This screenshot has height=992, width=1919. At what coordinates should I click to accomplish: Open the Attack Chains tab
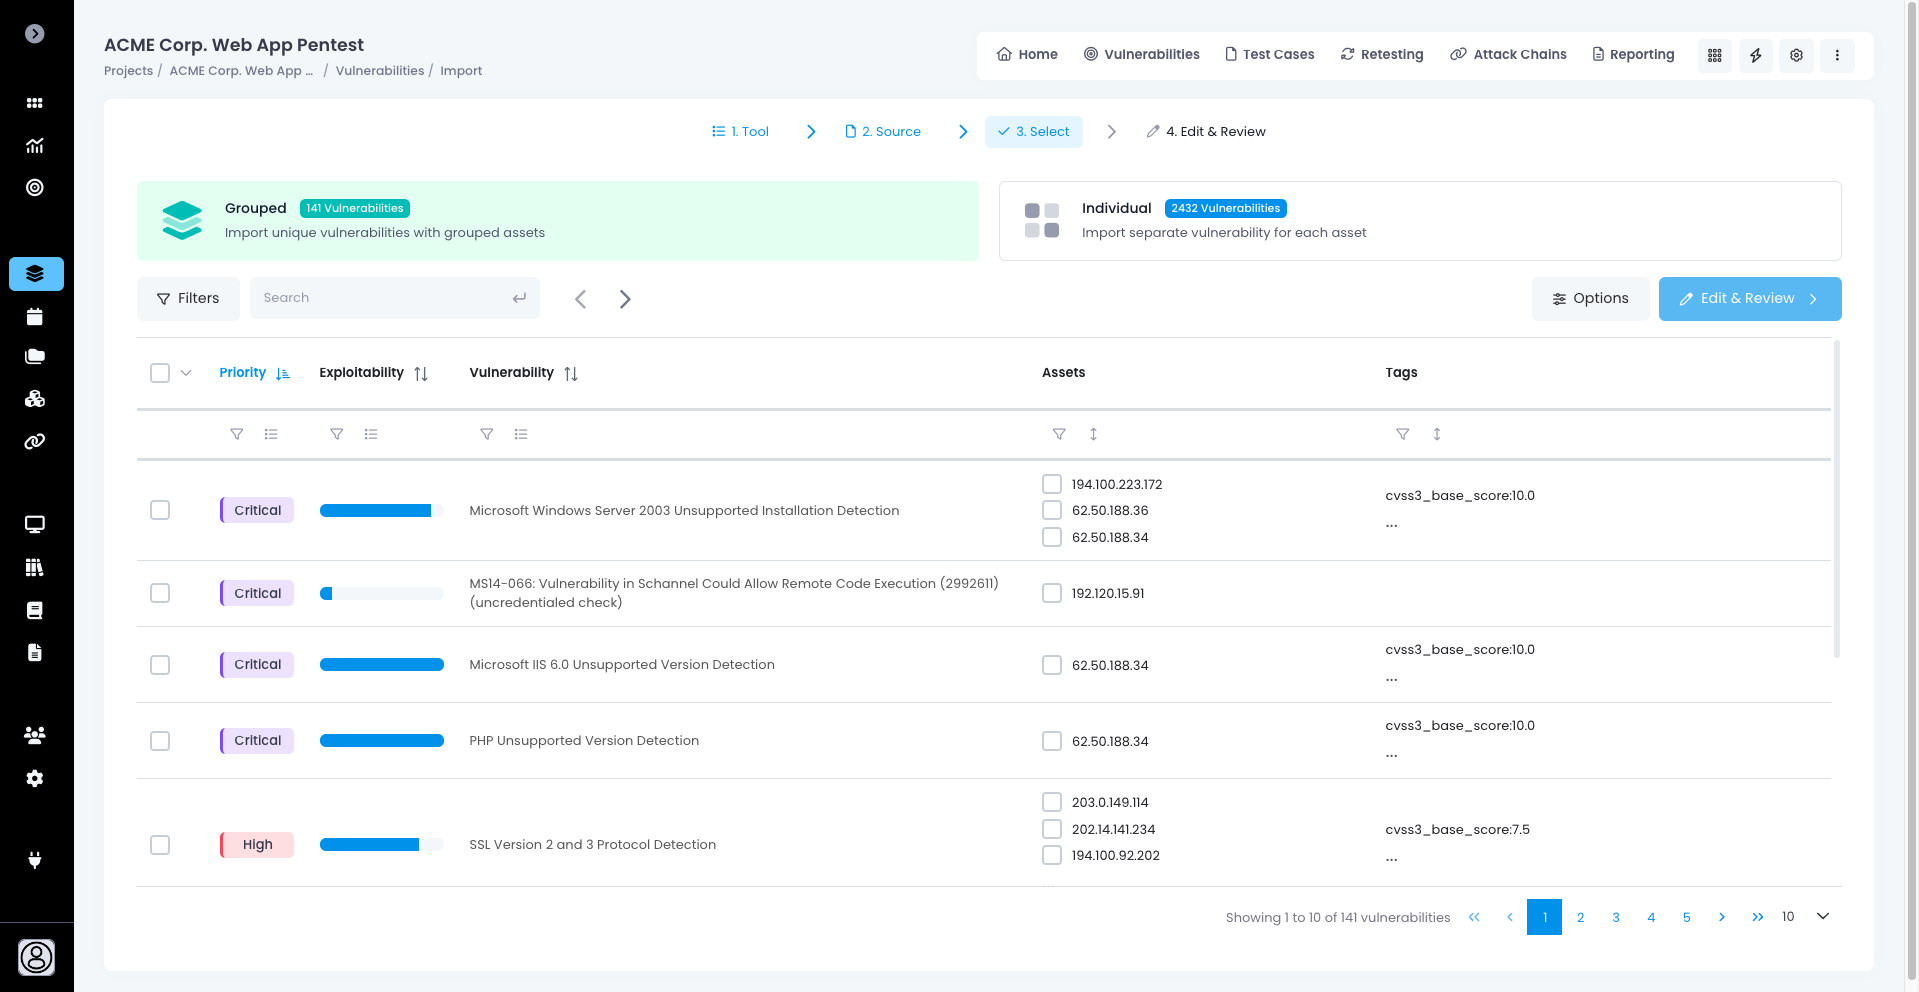[1508, 55]
